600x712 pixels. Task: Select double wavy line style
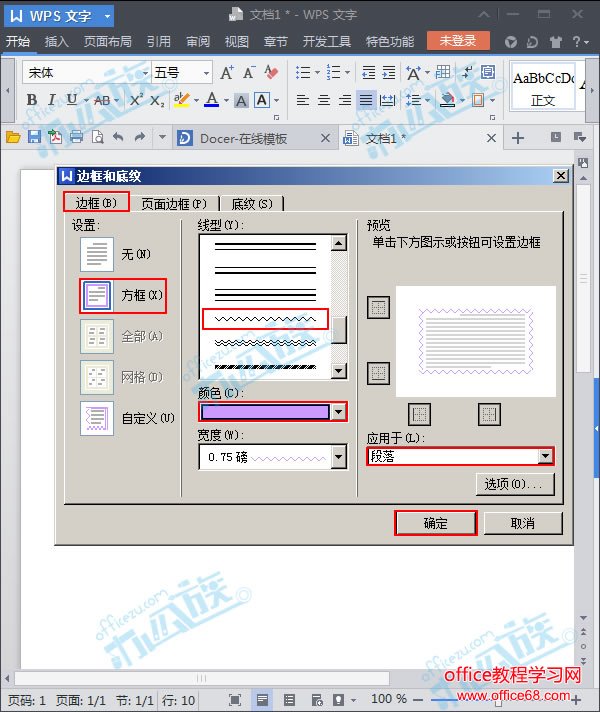pyautogui.click(x=265, y=342)
